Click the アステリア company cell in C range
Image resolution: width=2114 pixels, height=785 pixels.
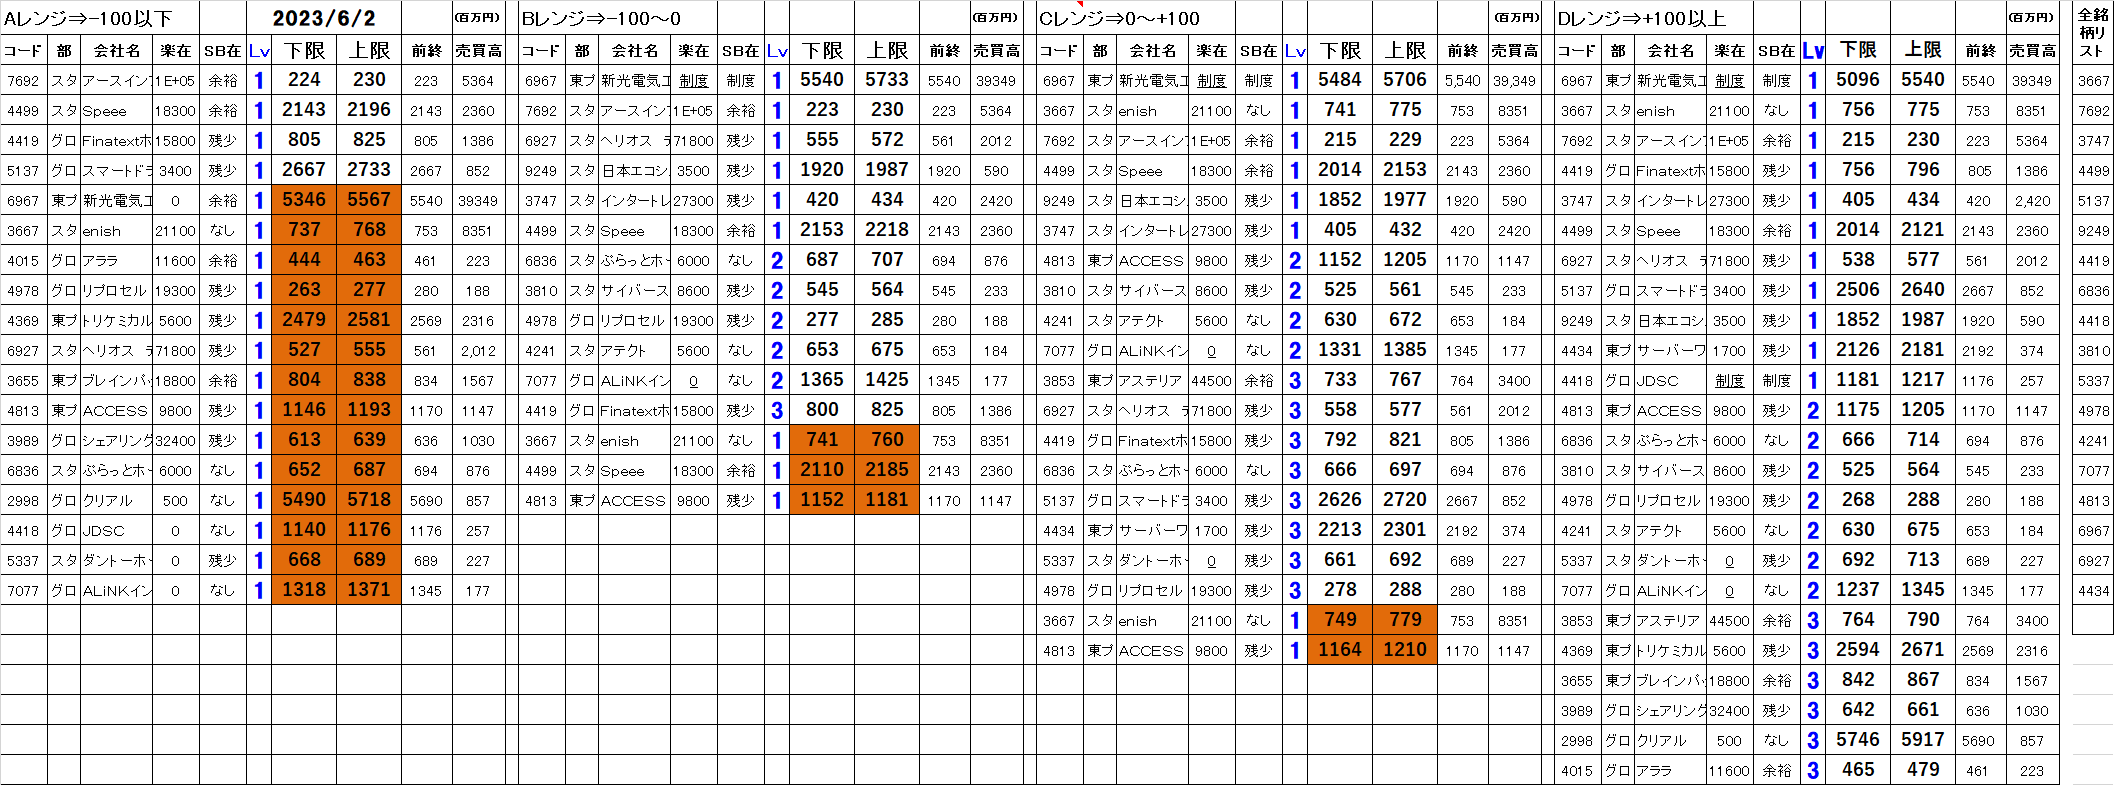tap(1153, 381)
